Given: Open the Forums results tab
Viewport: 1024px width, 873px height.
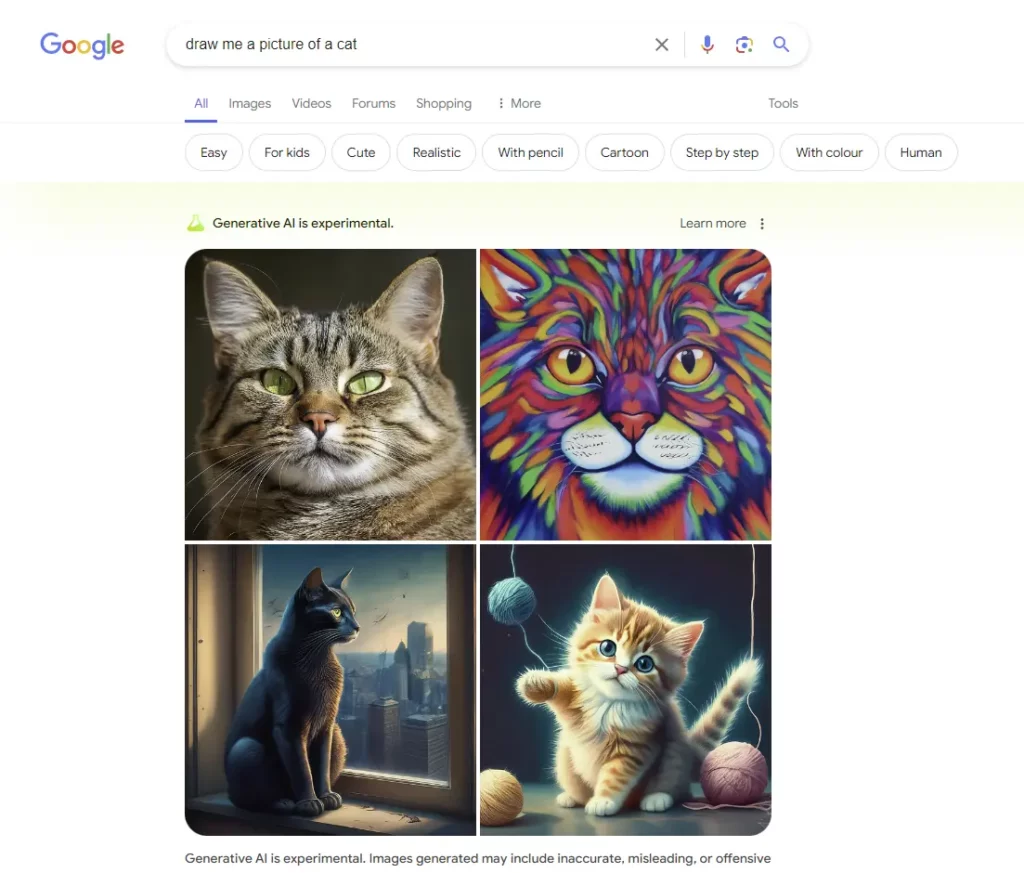Looking at the screenshot, I should 374,103.
